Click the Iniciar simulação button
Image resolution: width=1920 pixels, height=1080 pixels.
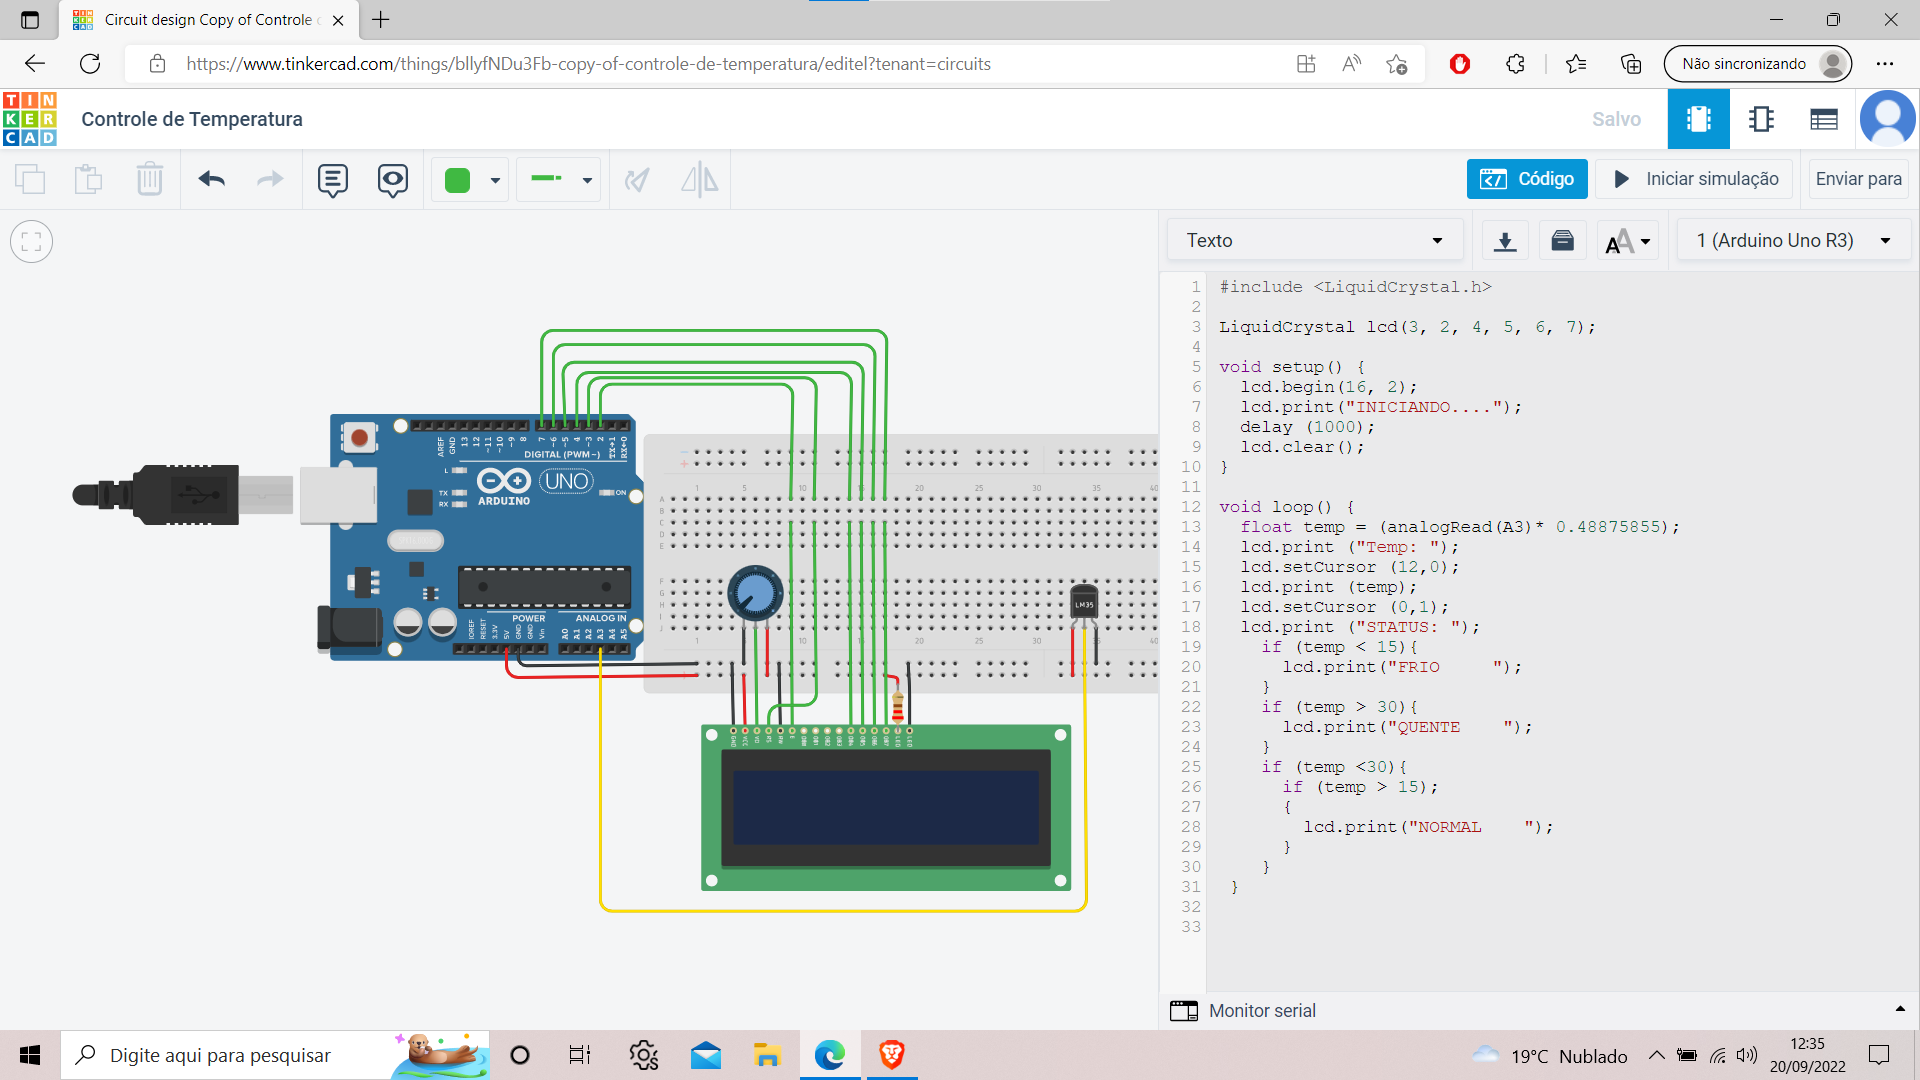click(1697, 179)
